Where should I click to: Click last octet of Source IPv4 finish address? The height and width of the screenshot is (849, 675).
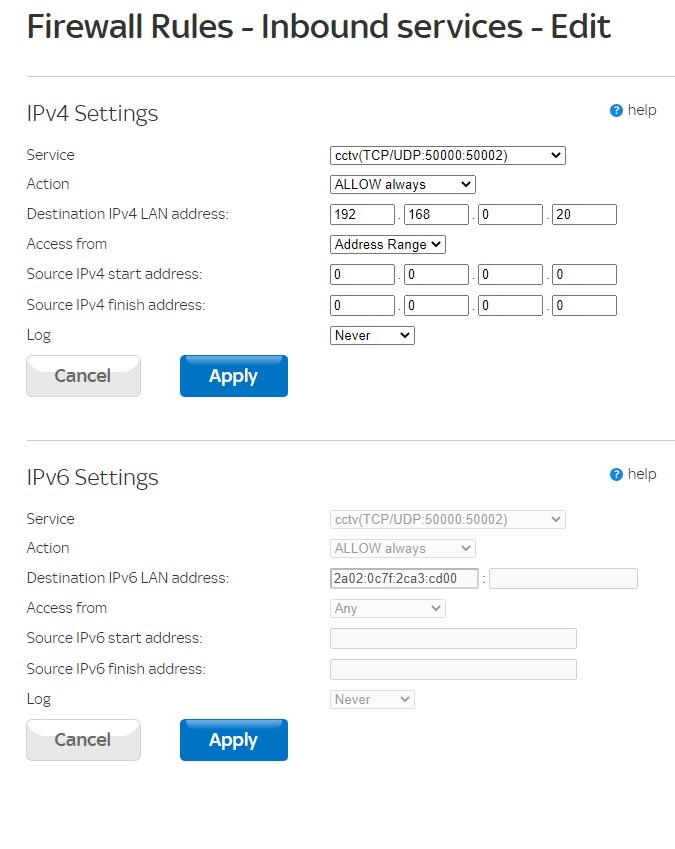pyautogui.click(x=584, y=306)
